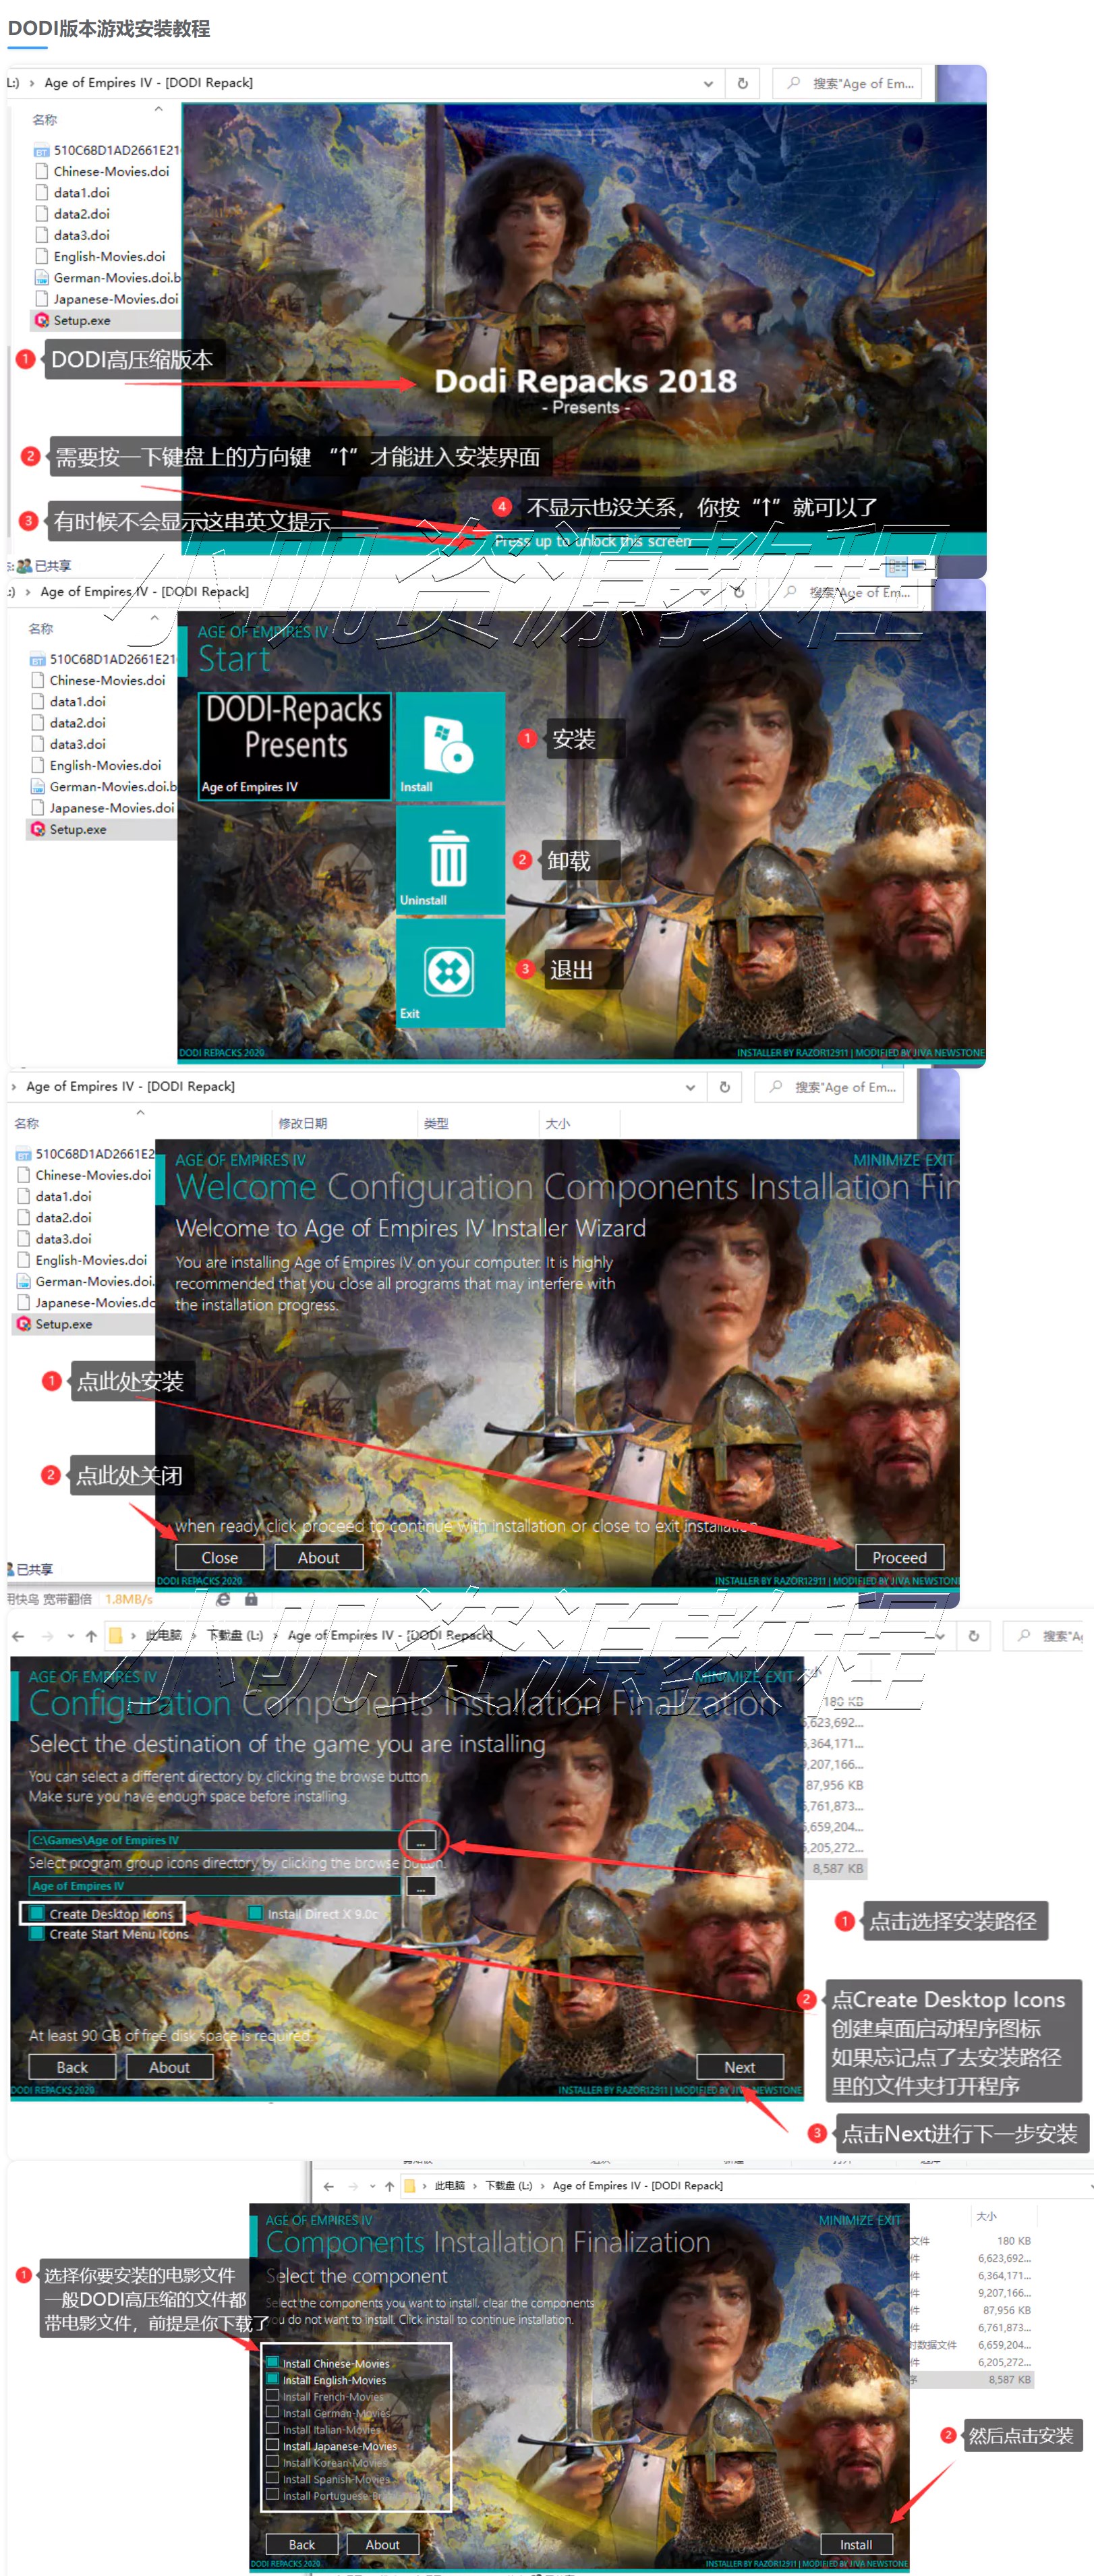Enable the Create Desktop Icons checkbox
1094x2576 pixels.
36,1913
